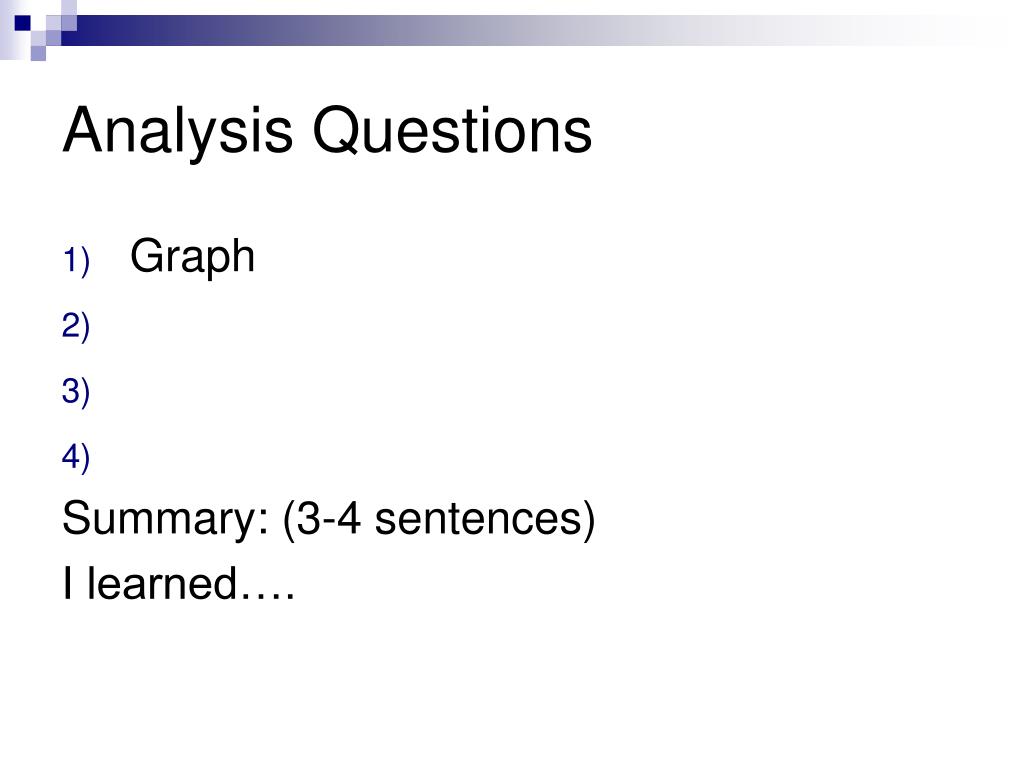1024x768 pixels.
Task: Select the word "Analysis" in the title
Action: [x=178, y=131]
